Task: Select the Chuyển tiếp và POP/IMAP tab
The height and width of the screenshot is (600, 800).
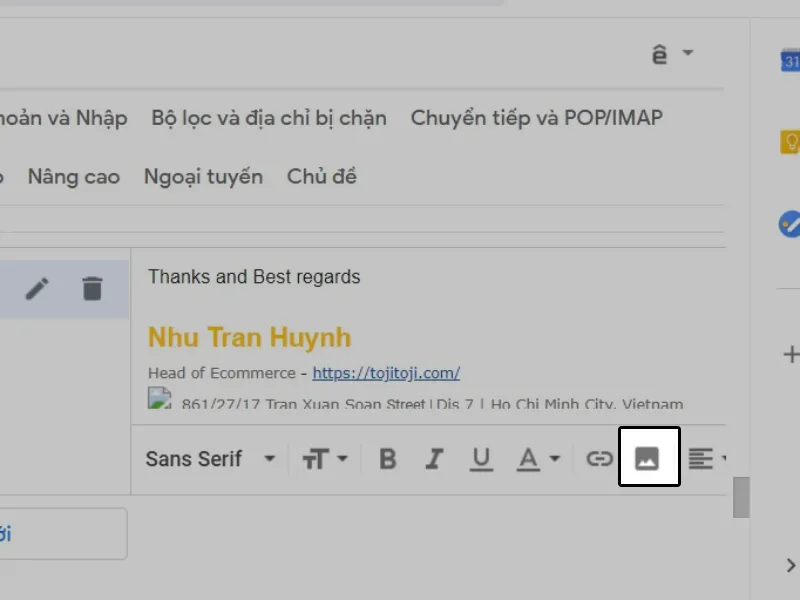Action: [536, 117]
